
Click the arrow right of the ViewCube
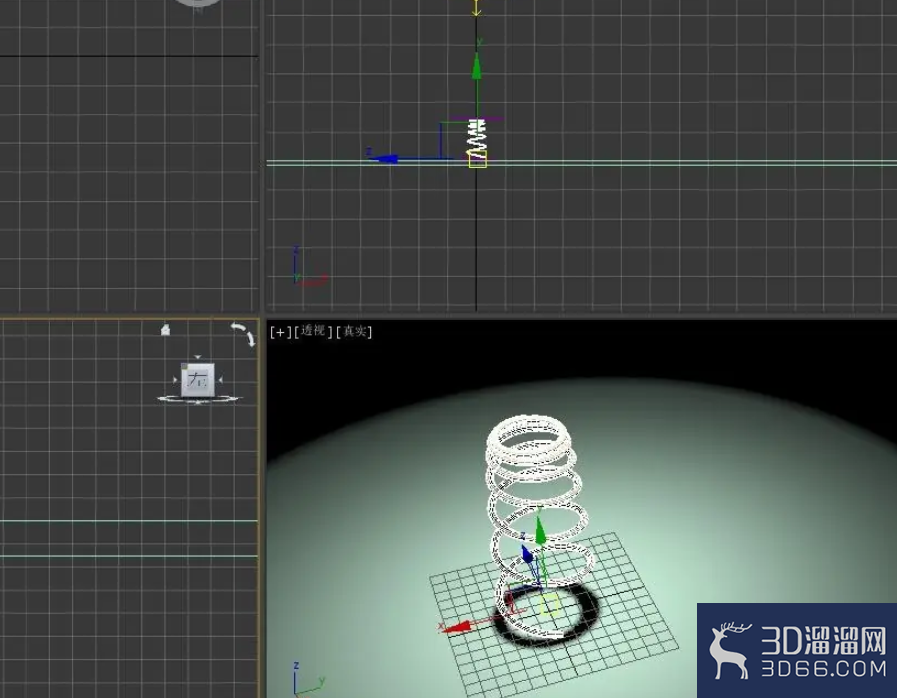click(x=221, y=380)
